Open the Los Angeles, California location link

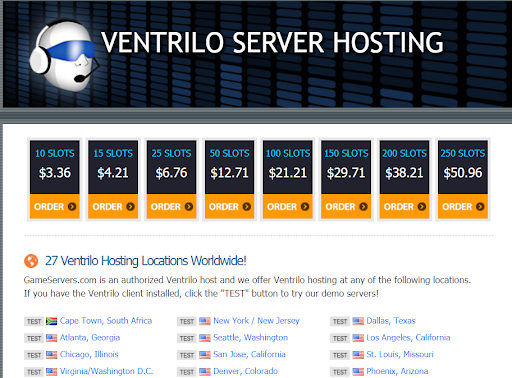click(408, 338)
